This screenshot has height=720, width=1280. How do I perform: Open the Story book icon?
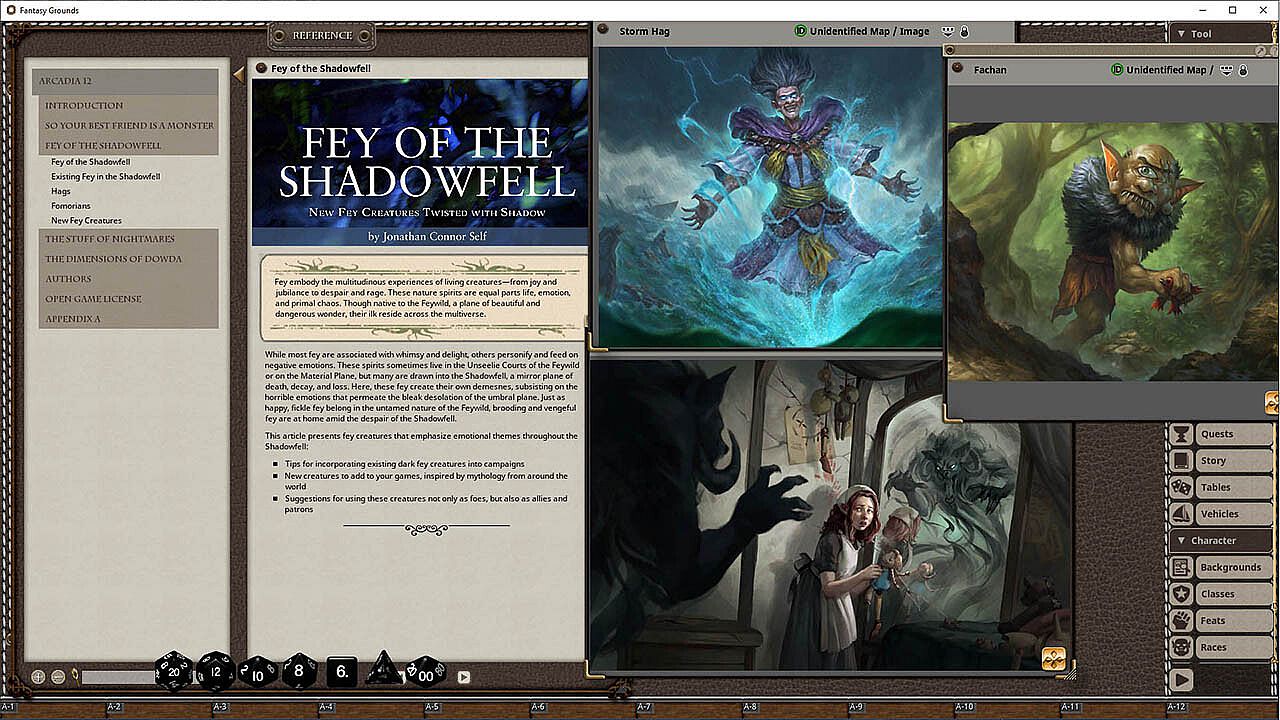click(1181, 461)
